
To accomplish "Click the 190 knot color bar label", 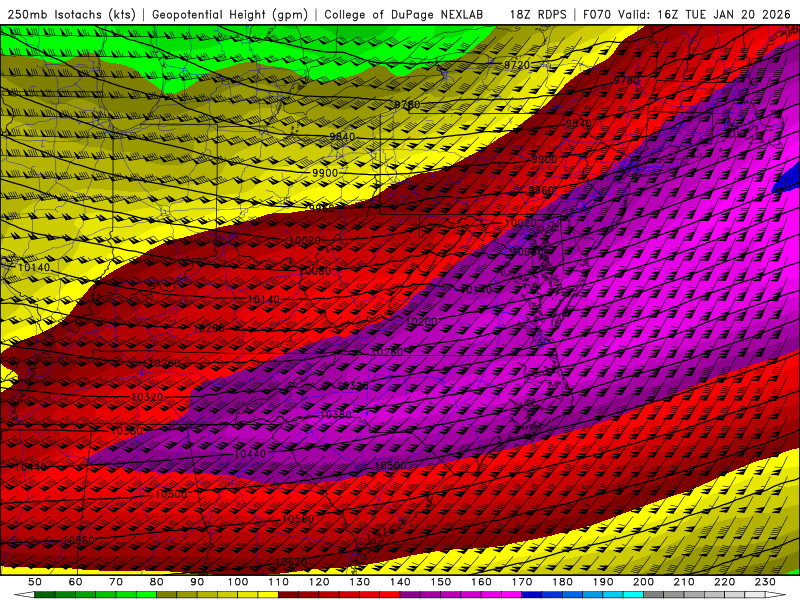I will (x=603, y=582).
